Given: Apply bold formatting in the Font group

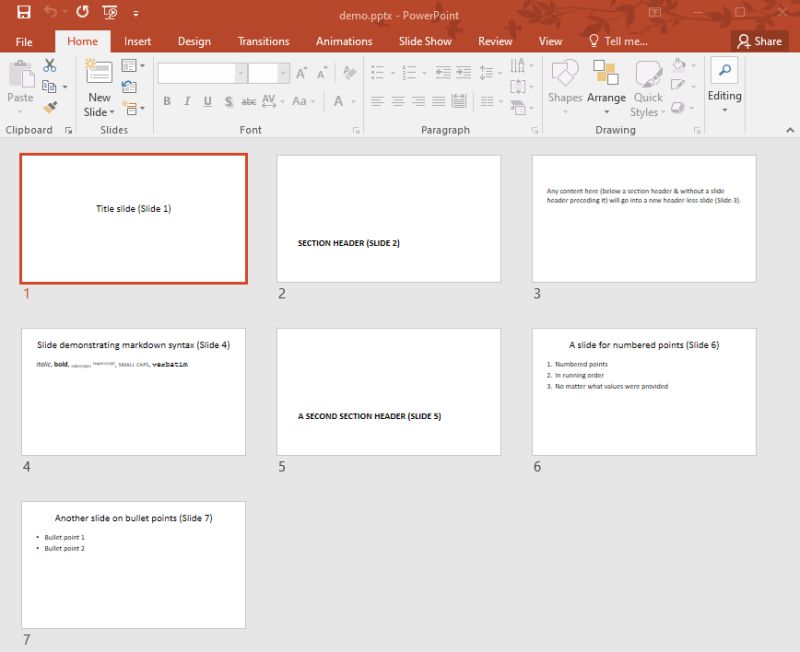Looking at the screenshot, I should [166, 100].
